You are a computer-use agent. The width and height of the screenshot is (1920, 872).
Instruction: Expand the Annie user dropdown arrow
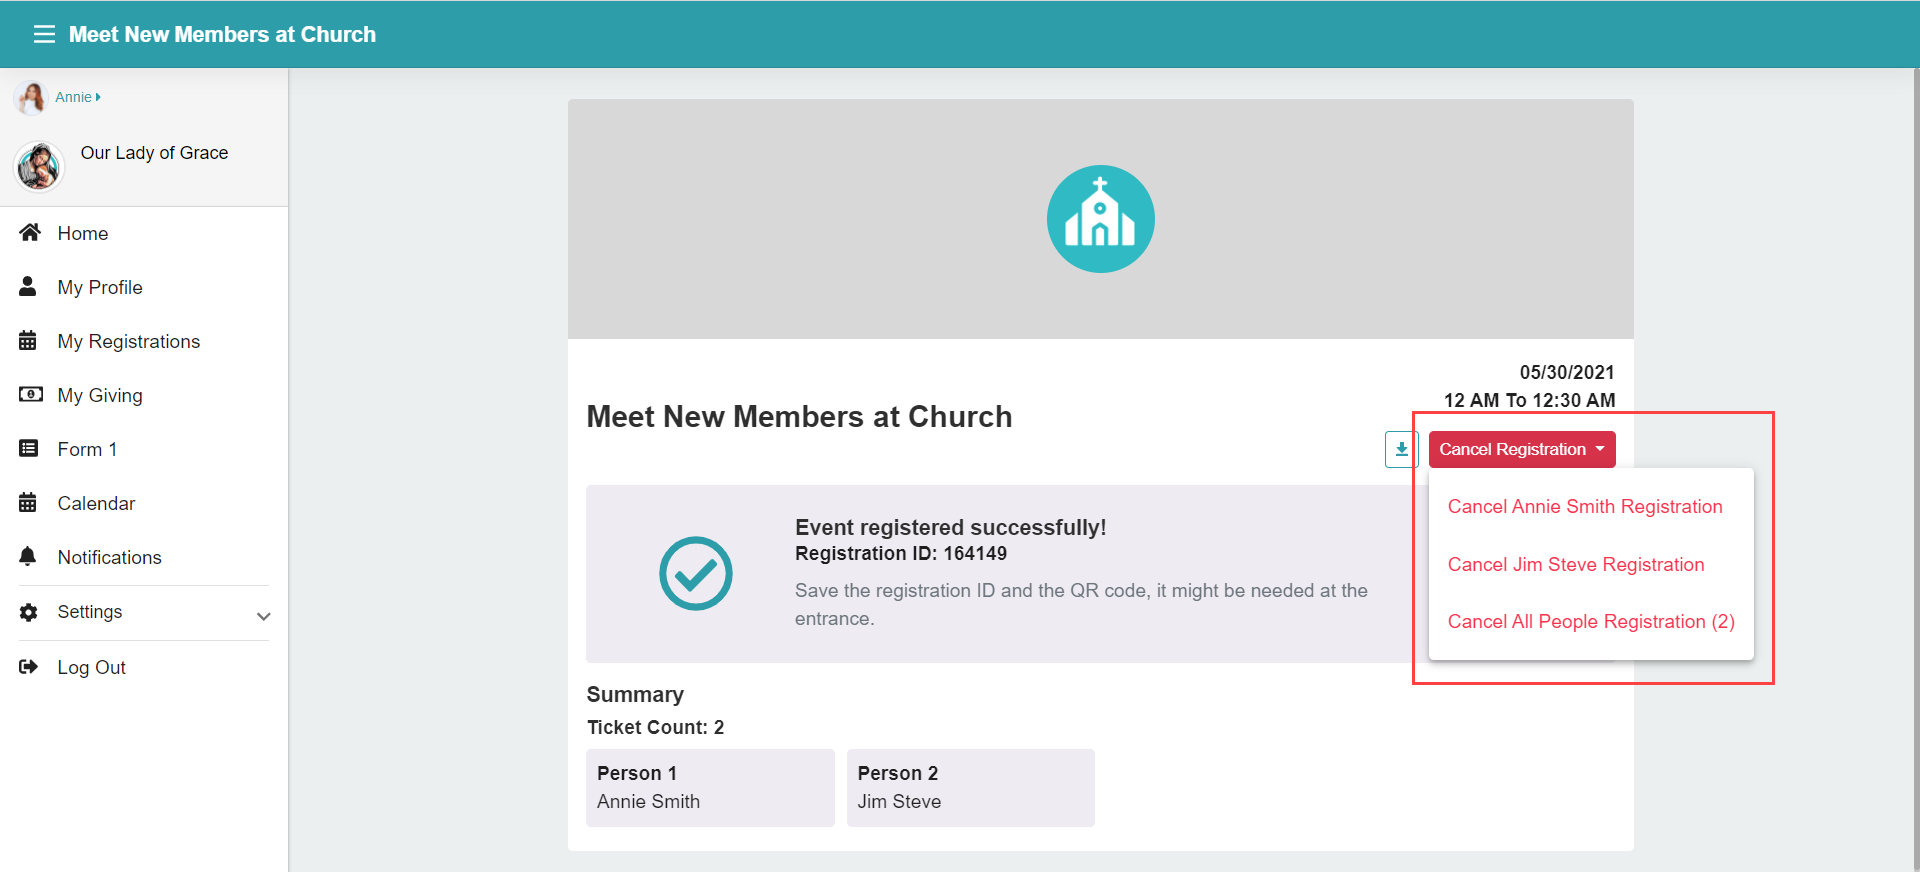click(98, 97)
